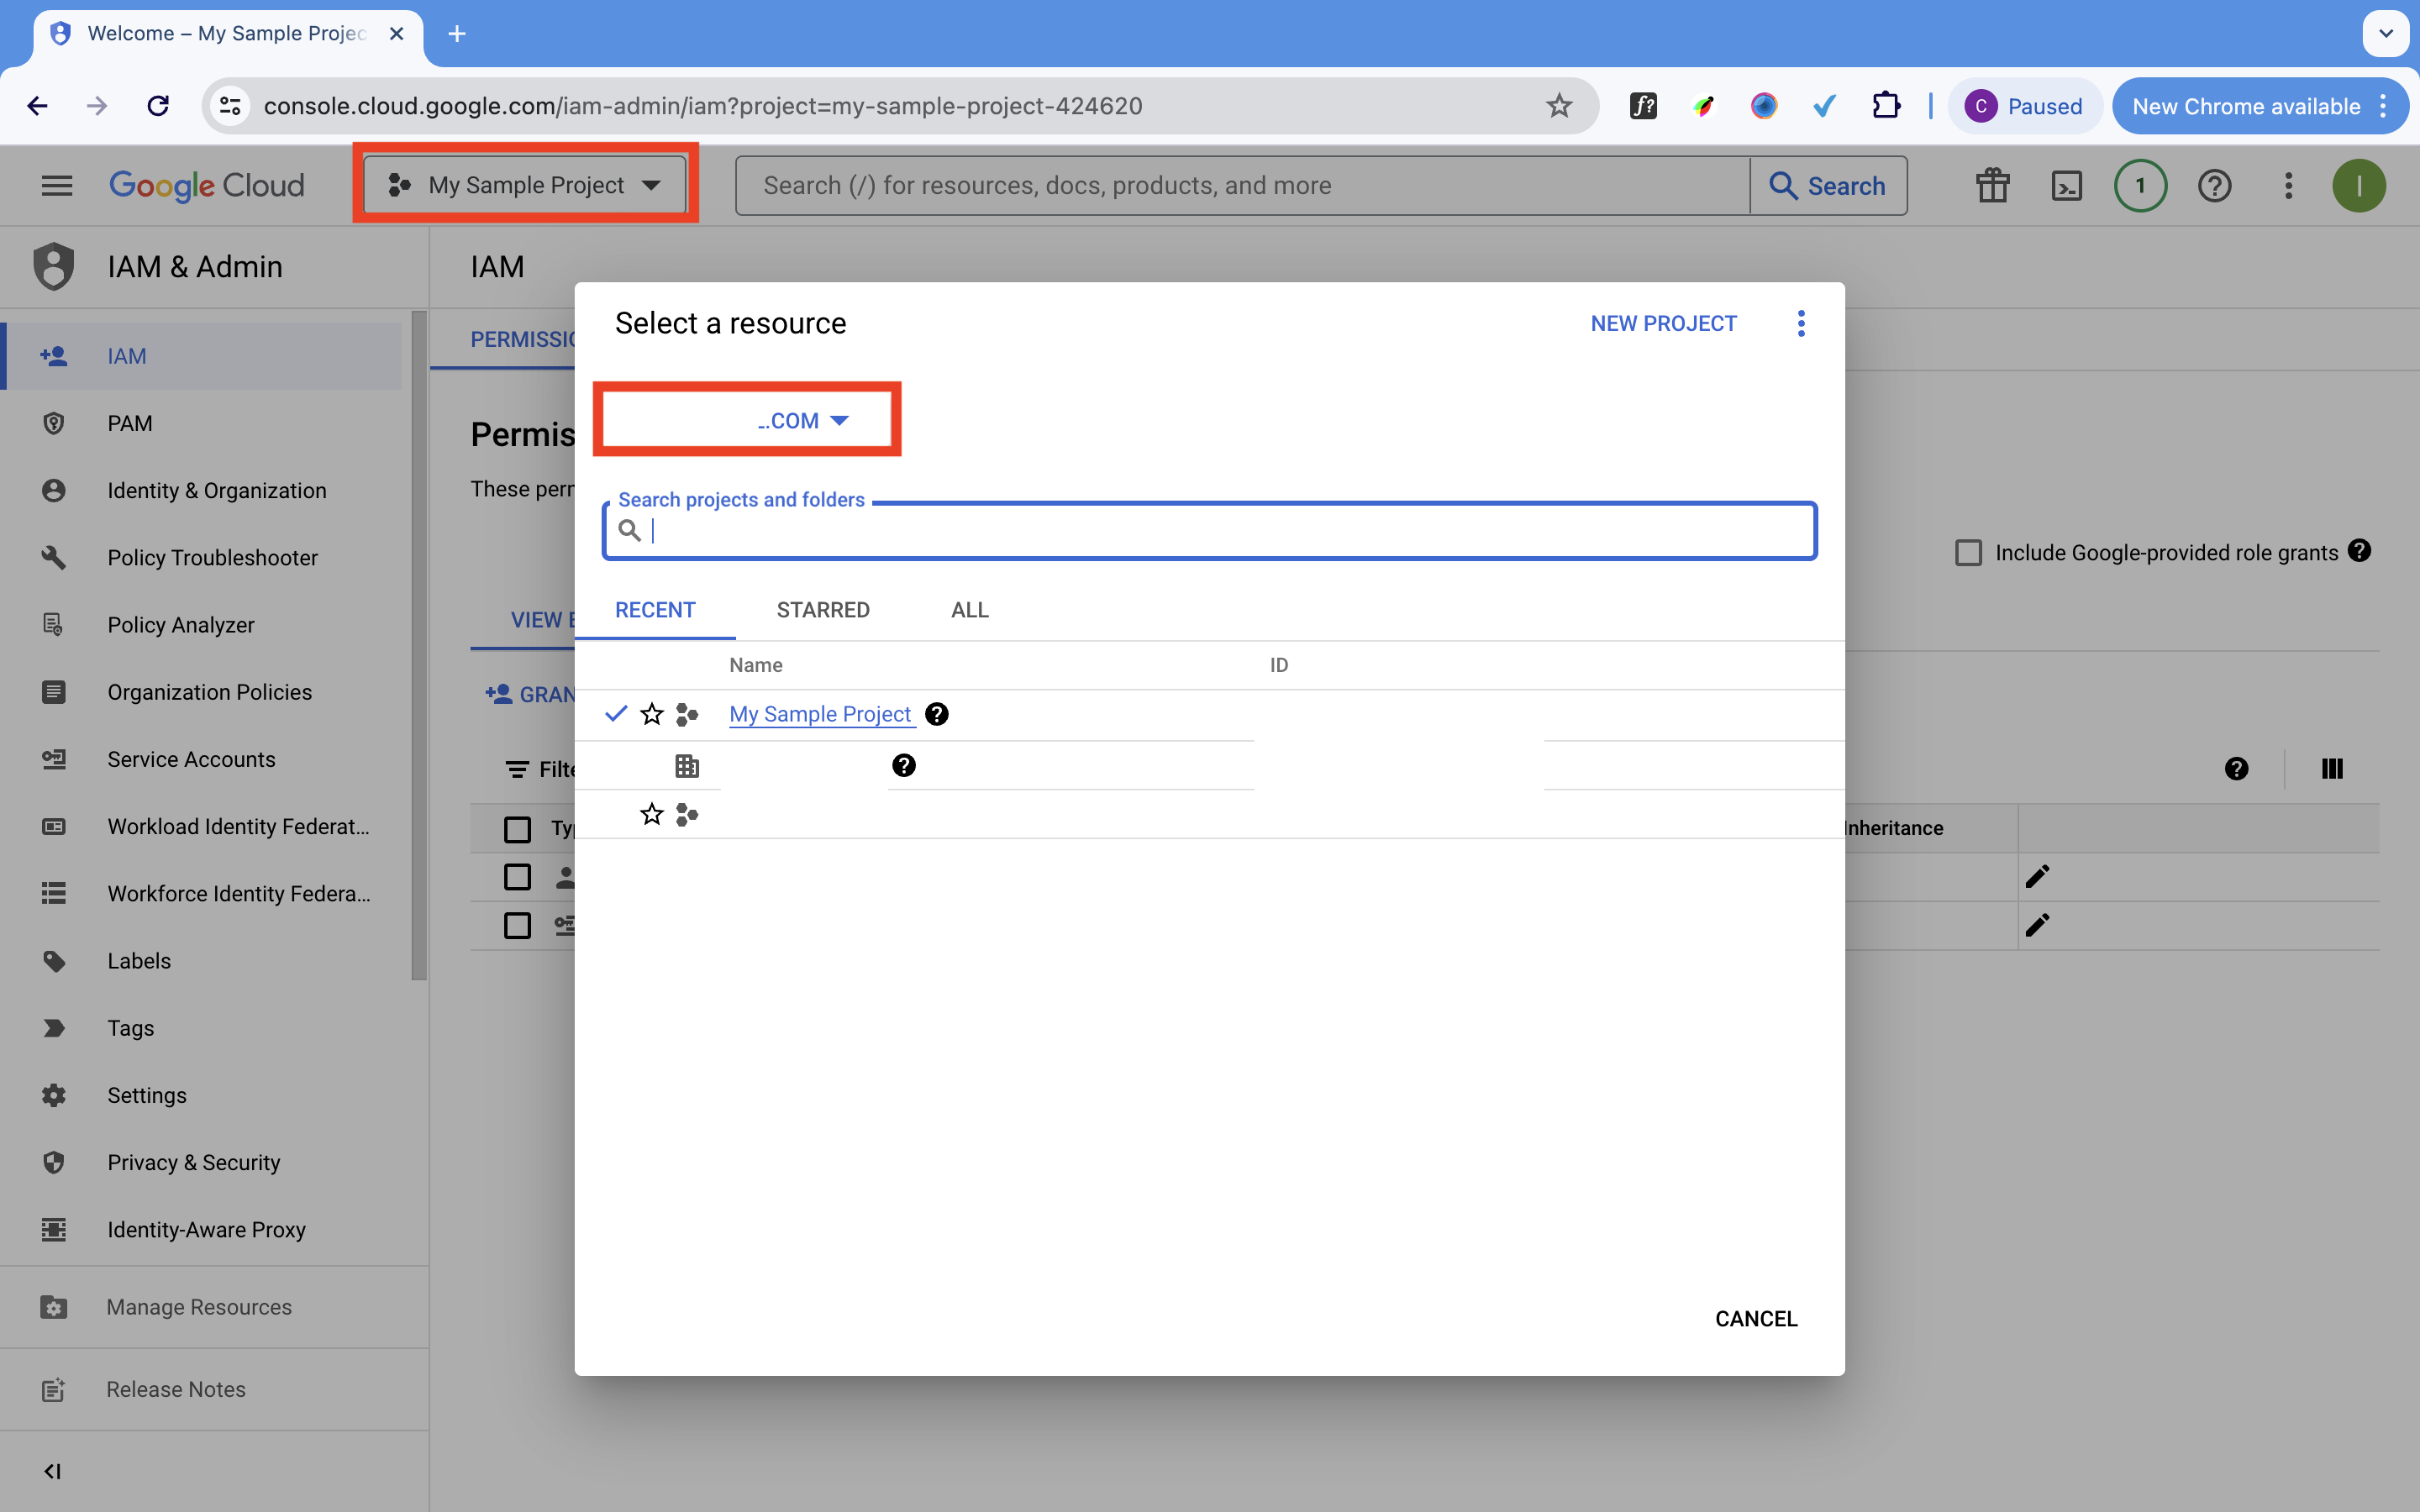Click the green account avatar
Screen dimensions: 2420x1512
point(2359,185)
